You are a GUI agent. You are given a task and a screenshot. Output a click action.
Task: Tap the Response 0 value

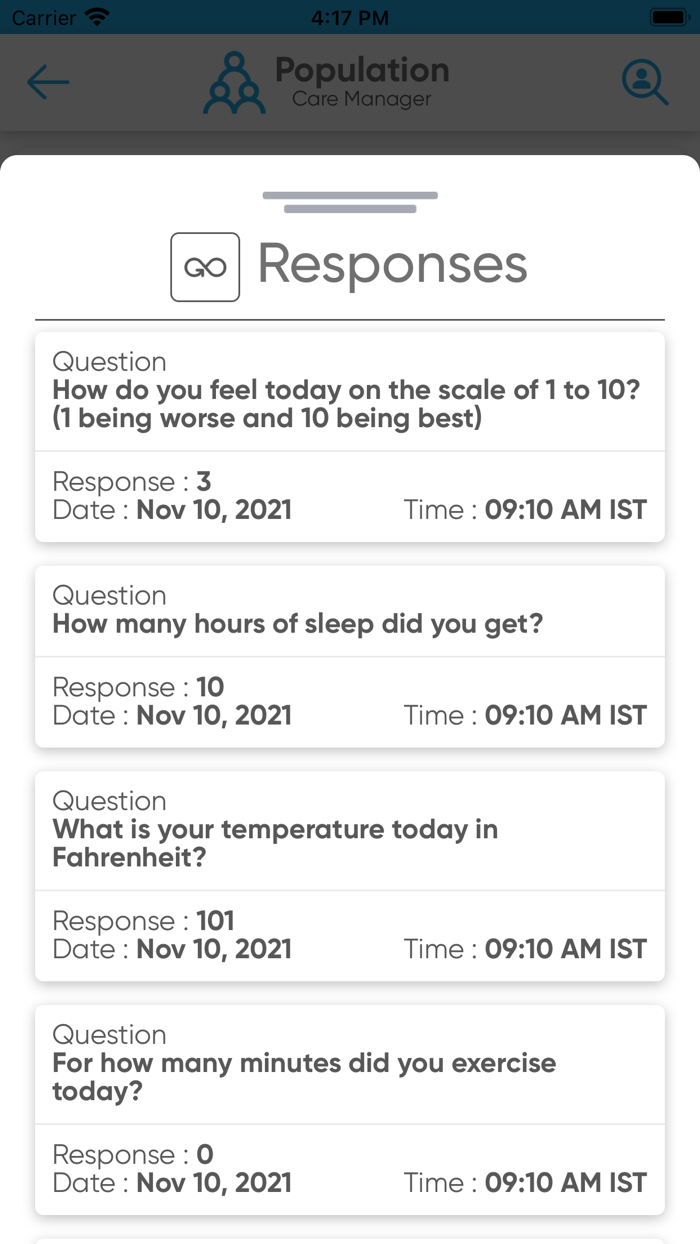[x=205, y=1155]
